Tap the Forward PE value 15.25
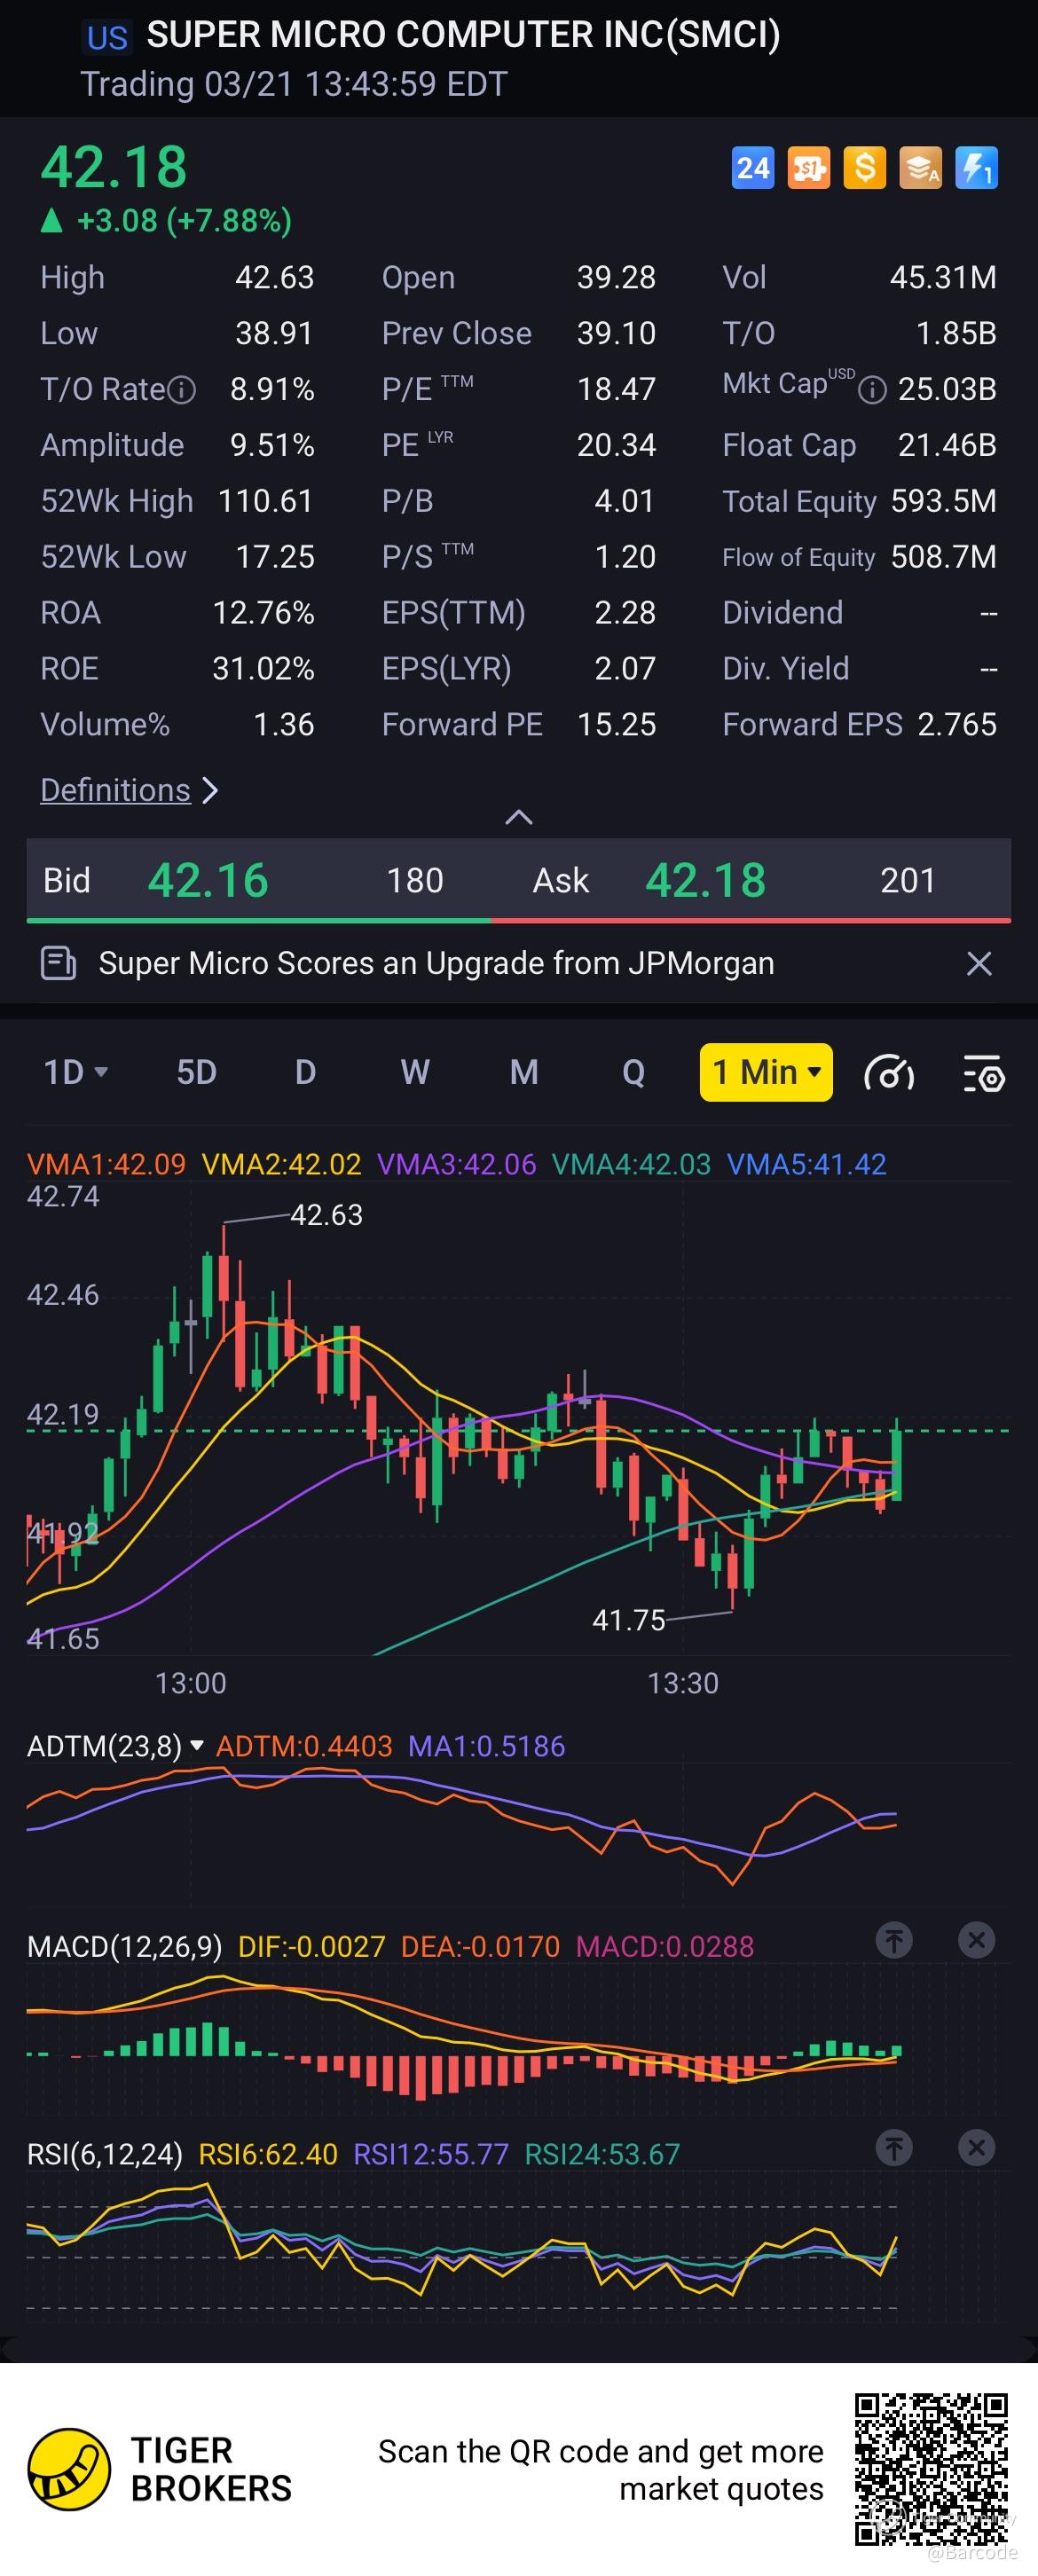1038x2576 pixels. pyautogui.click(x=616, y=725)
